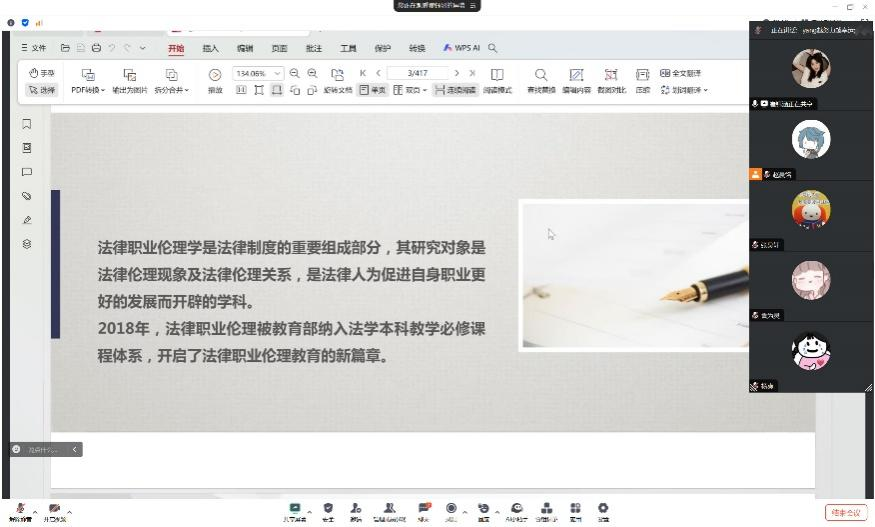Open the attachments paperclip sidebar icon

click(27, 196)
